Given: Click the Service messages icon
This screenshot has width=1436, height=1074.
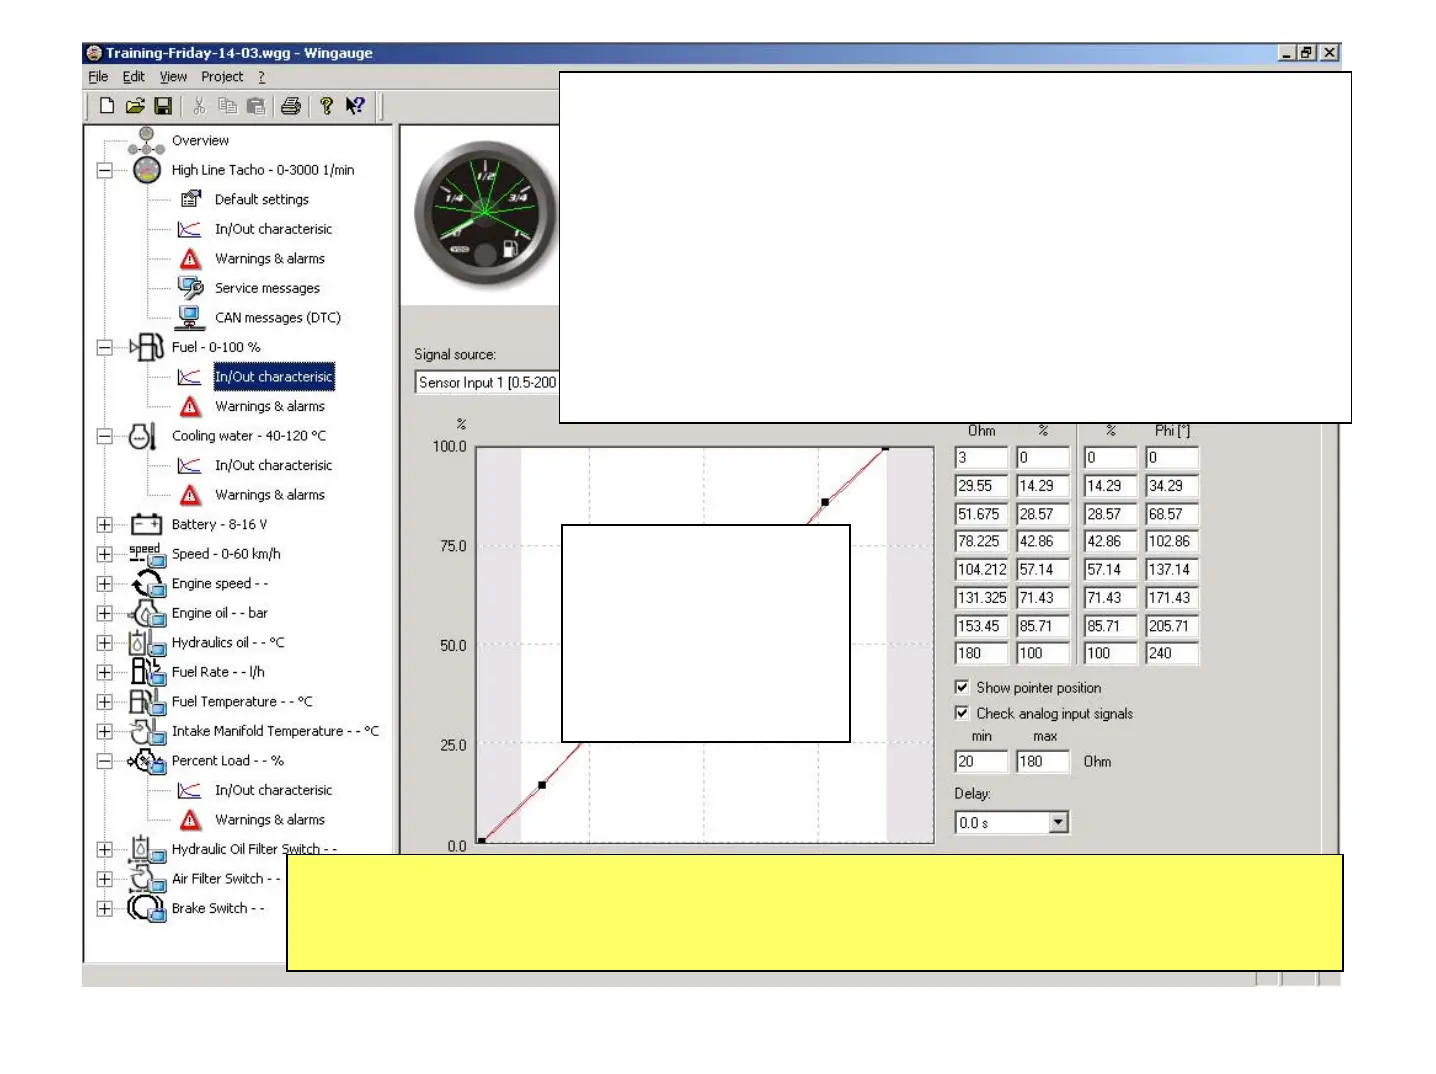Looking at the screenshot, I should pyautogui.click(x=190, y=288).
